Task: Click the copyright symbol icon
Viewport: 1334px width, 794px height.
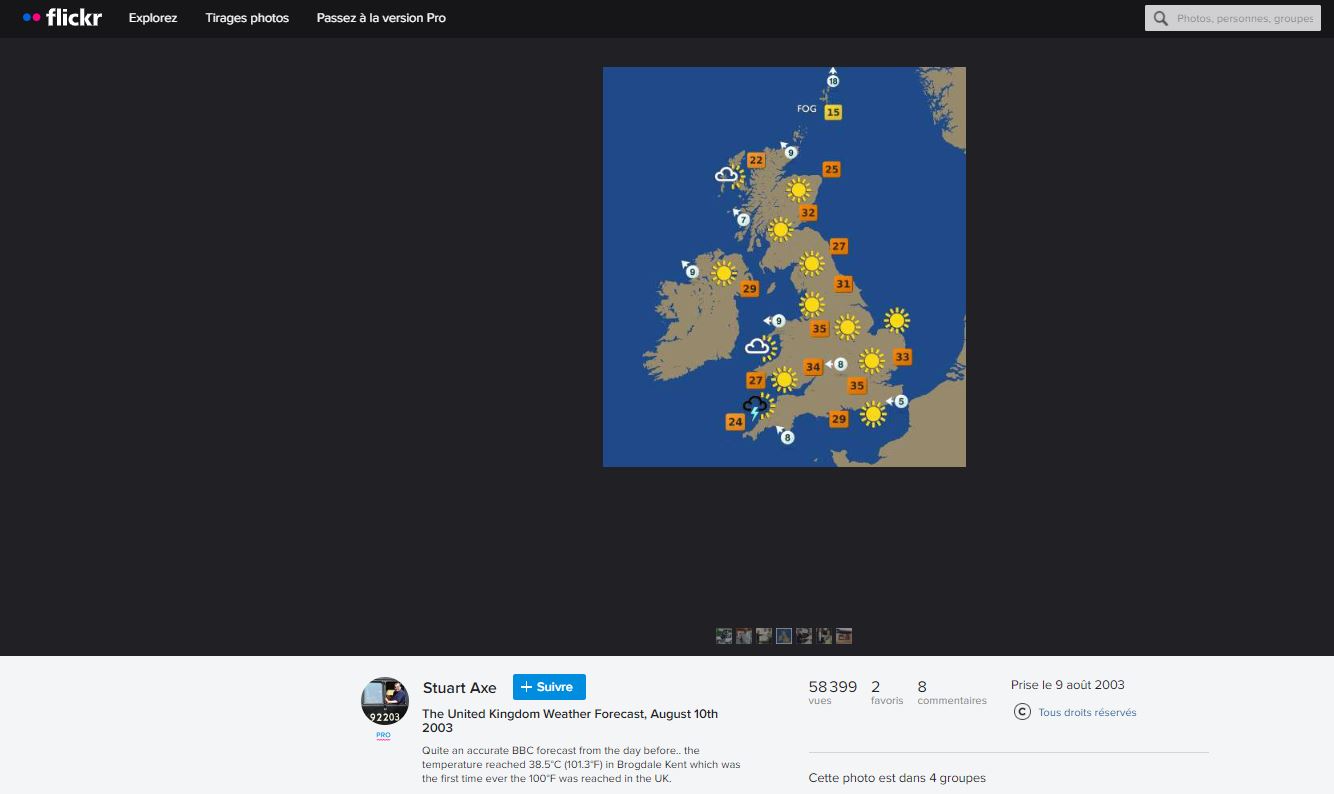Action: pyautogui.click(x=1022, y=712)
